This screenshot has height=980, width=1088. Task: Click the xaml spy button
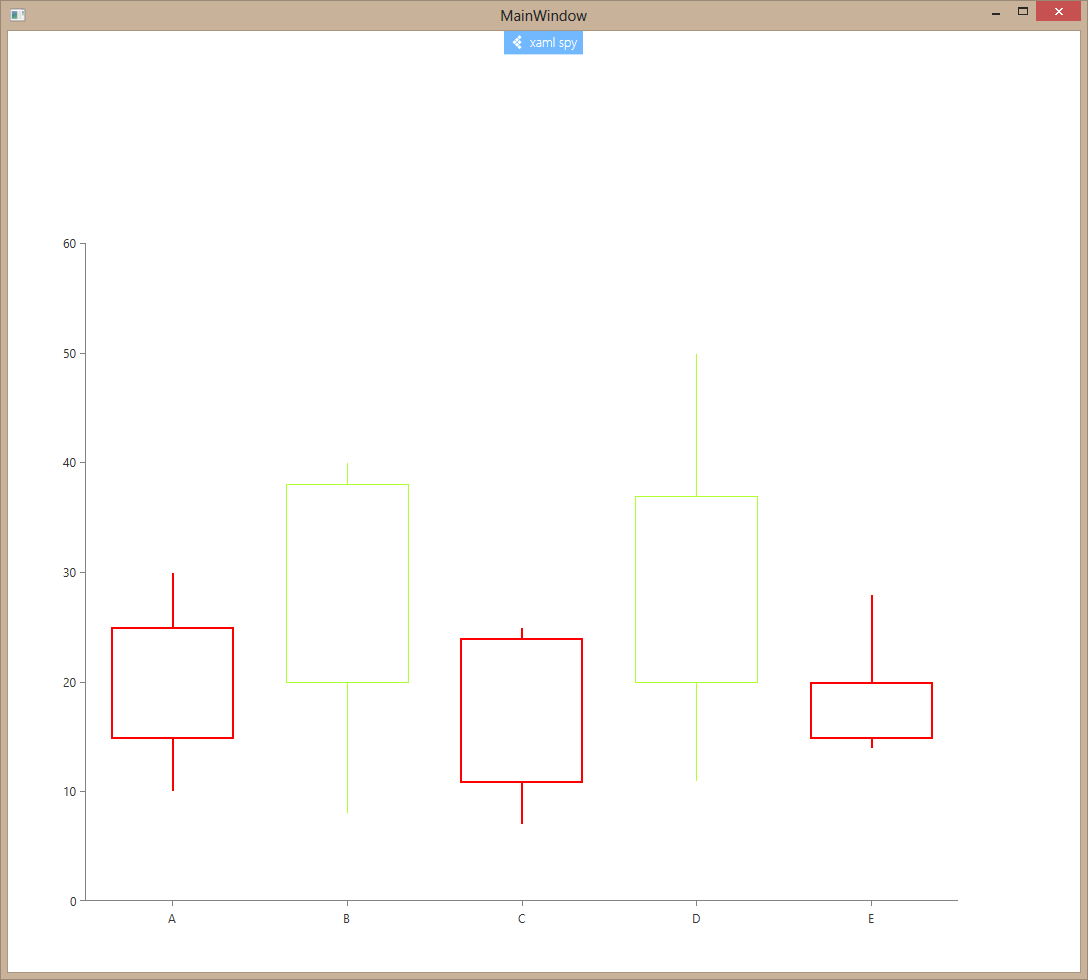tap(543, 43)
